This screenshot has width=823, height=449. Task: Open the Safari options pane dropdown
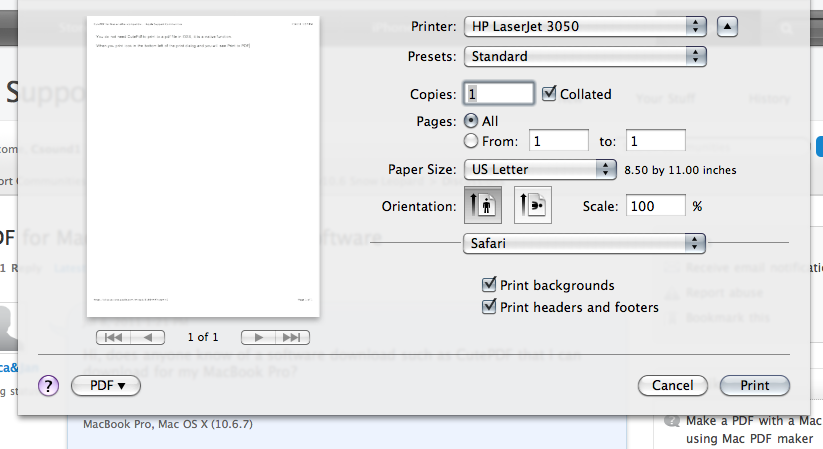(584, 243)
